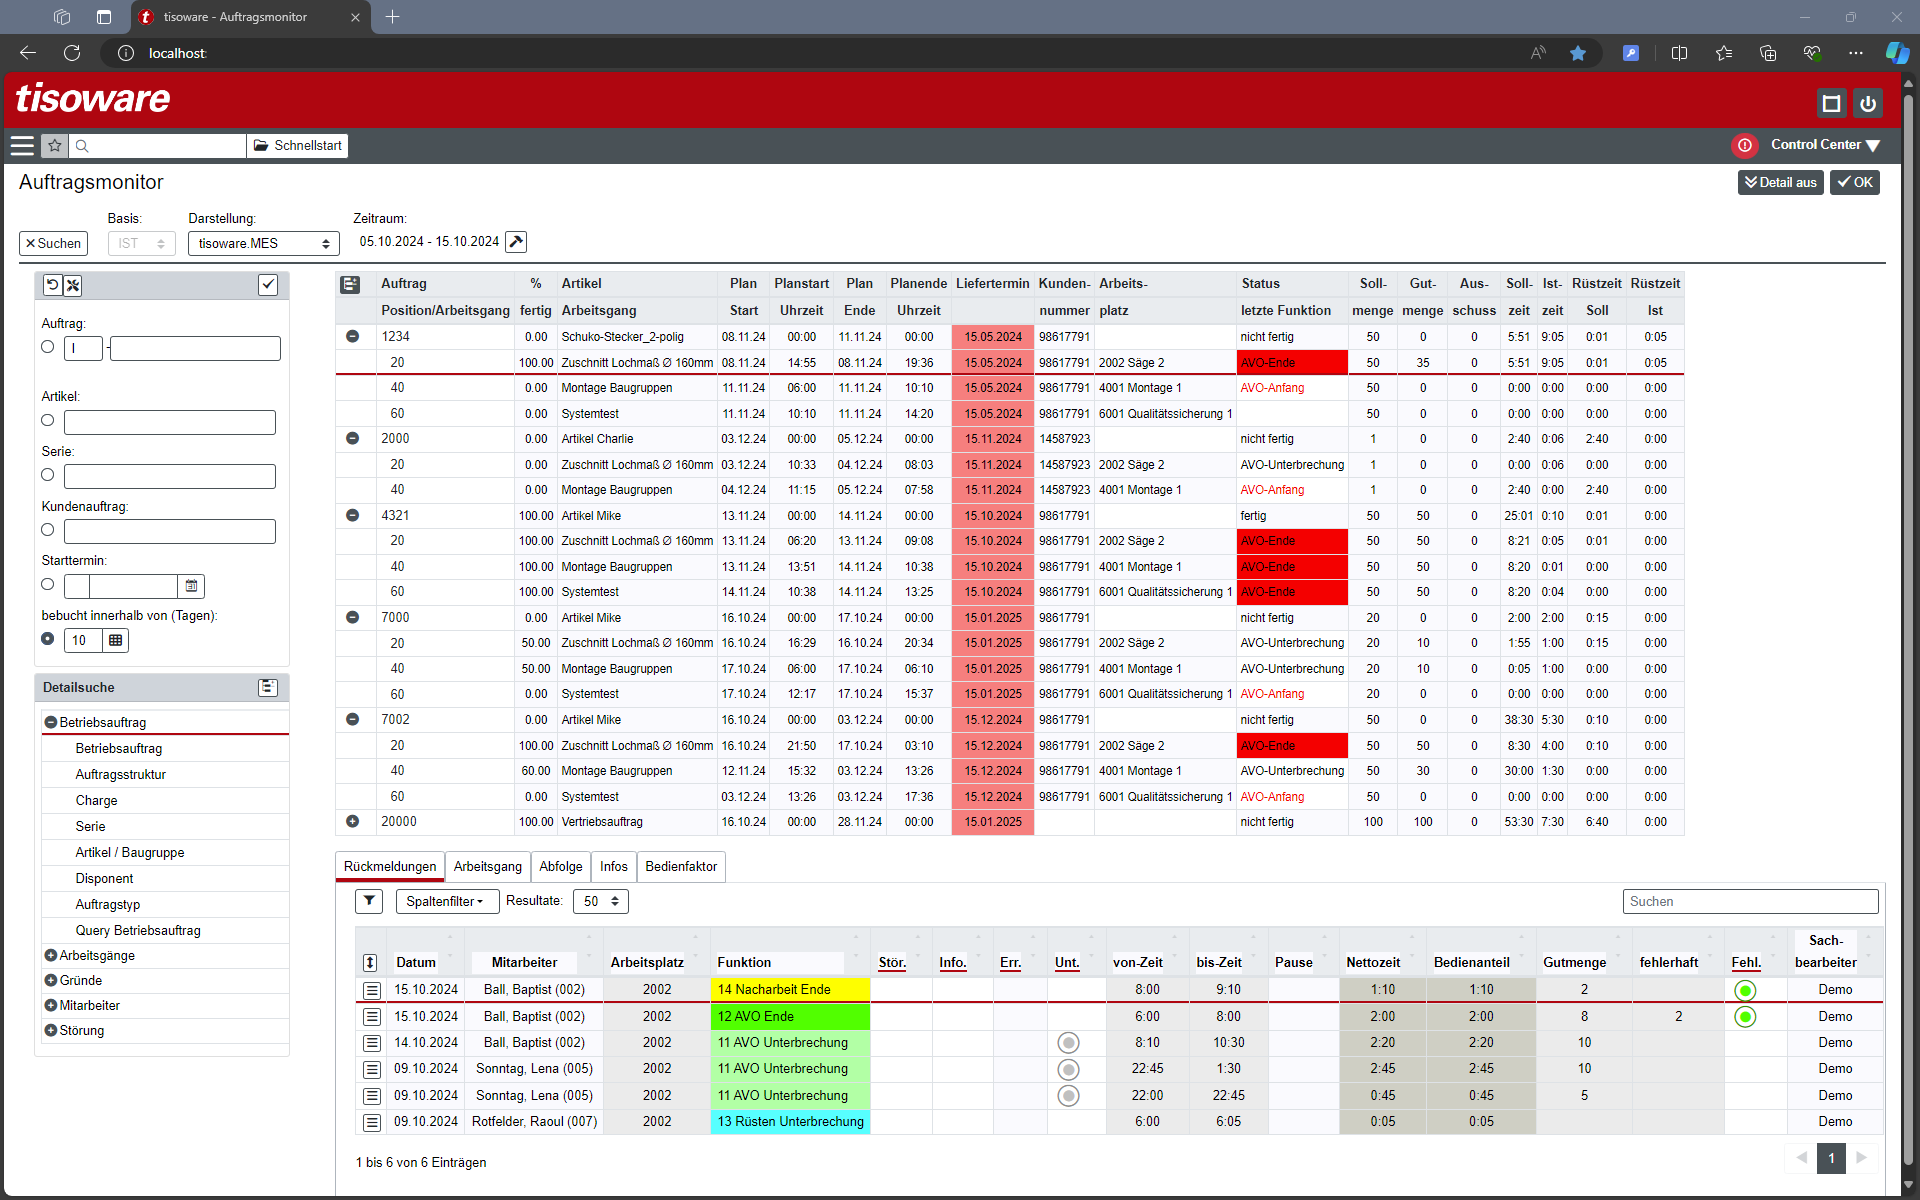1920x1200 pixels.
Task: Refresh the browser page
Action: coord(72,53)
